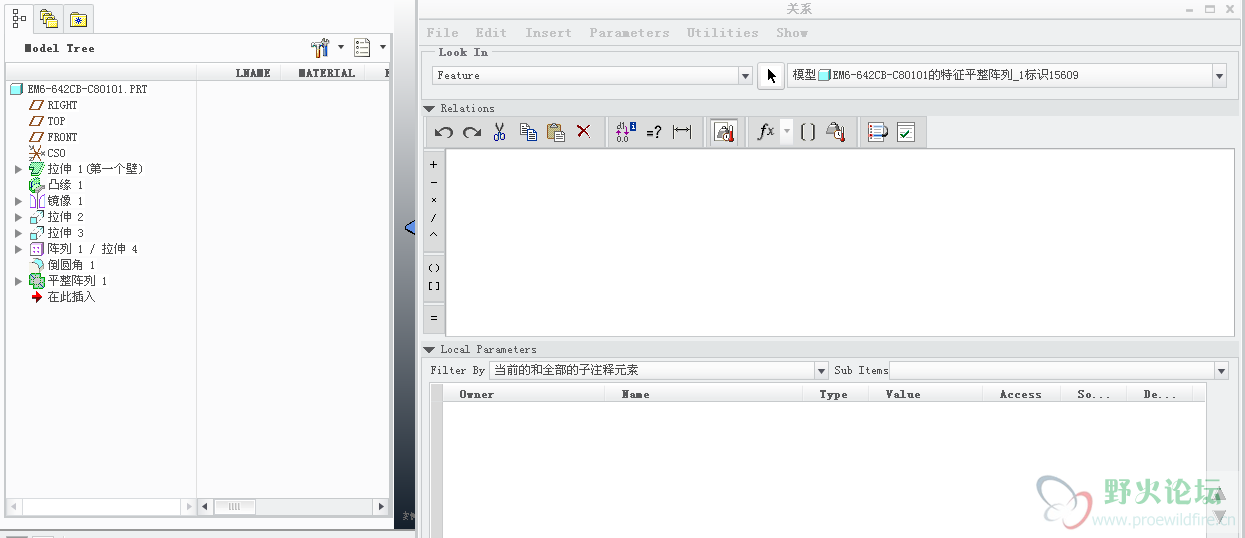Open the Folder Browser navigator tab

48,18
